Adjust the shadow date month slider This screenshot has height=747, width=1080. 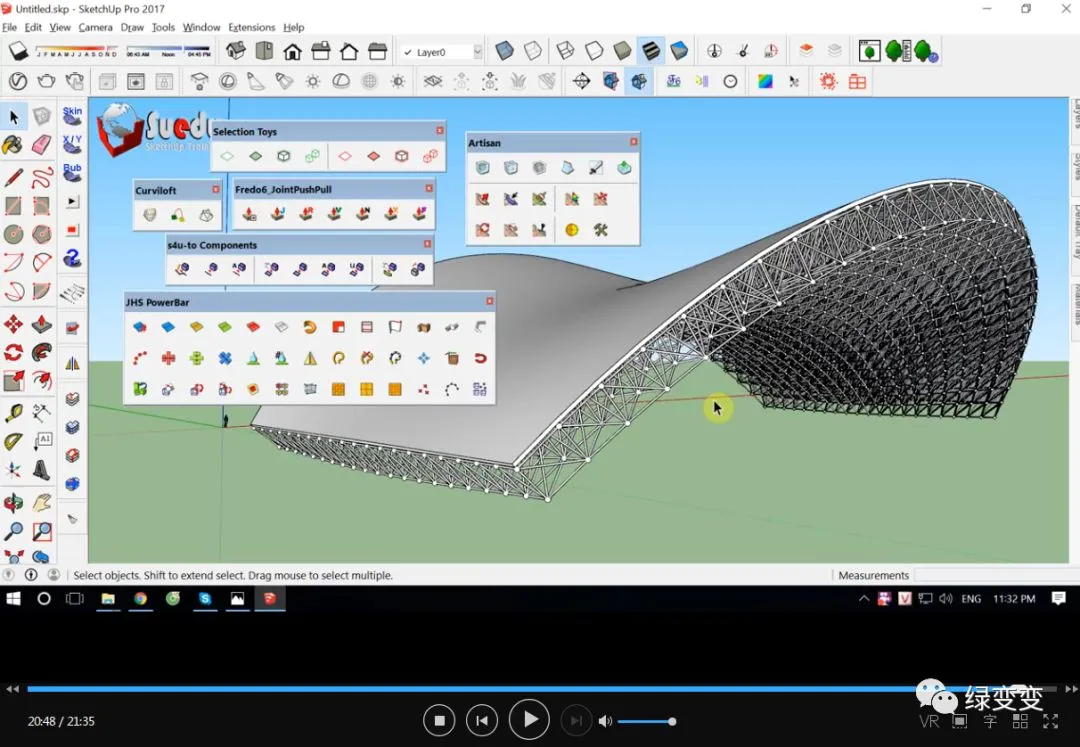76,51
